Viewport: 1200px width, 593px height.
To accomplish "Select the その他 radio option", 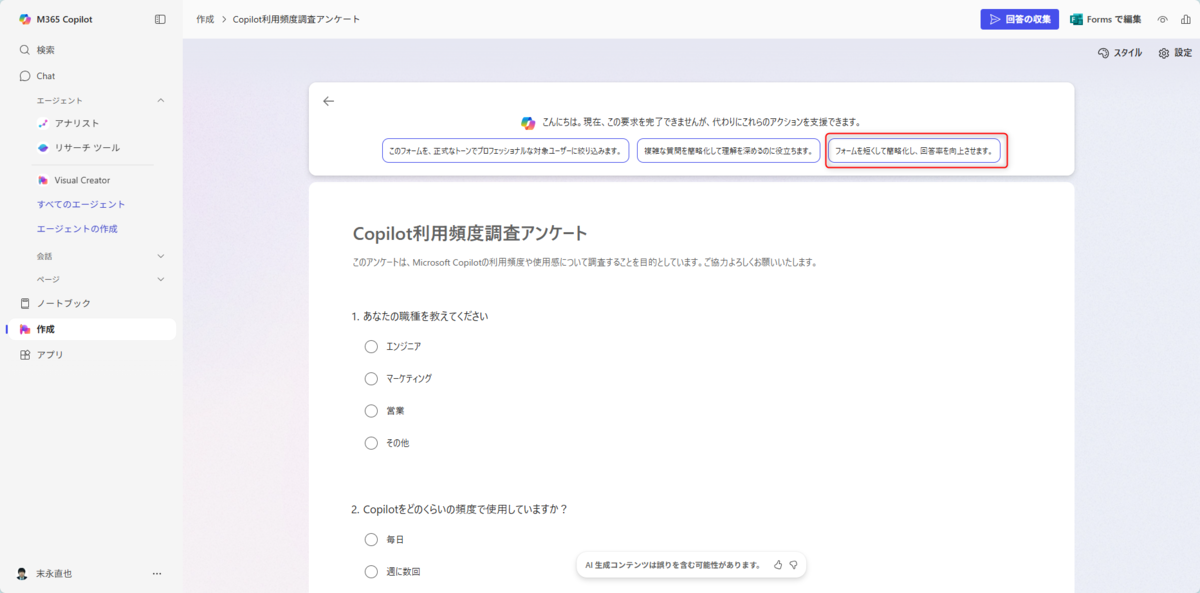I will point(371,442).
